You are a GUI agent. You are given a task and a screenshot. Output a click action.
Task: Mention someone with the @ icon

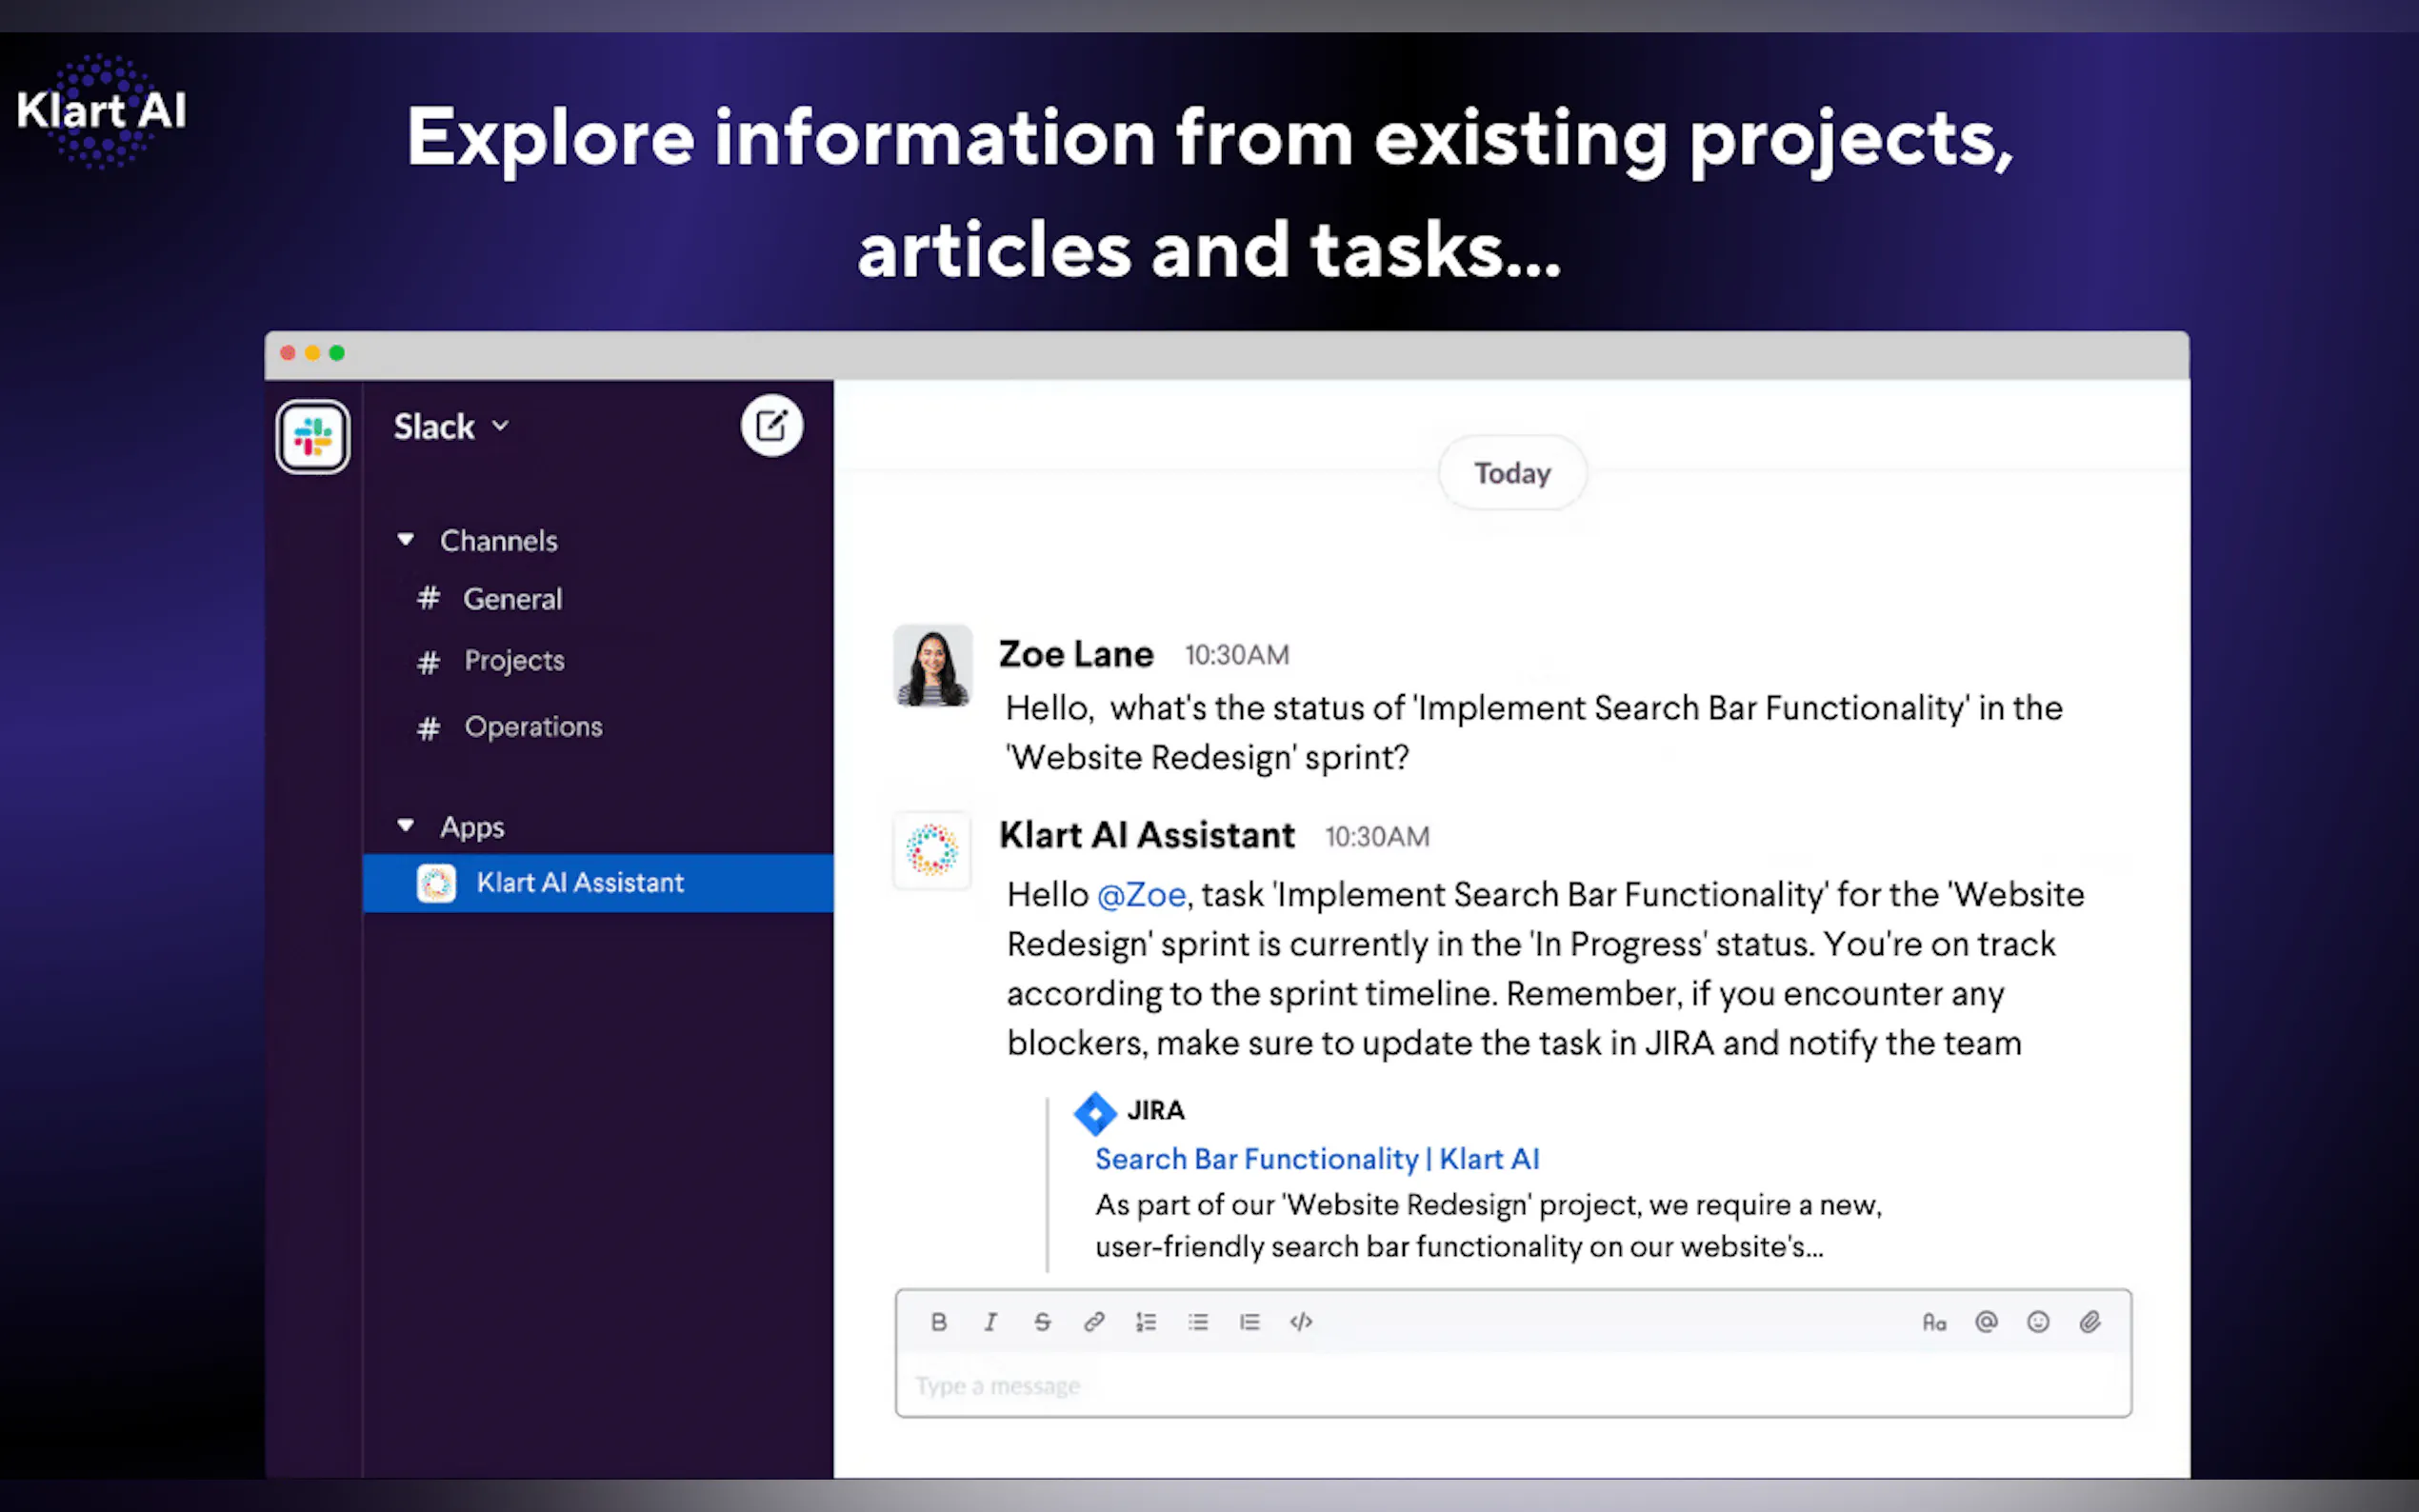tap(1986, 1322)
